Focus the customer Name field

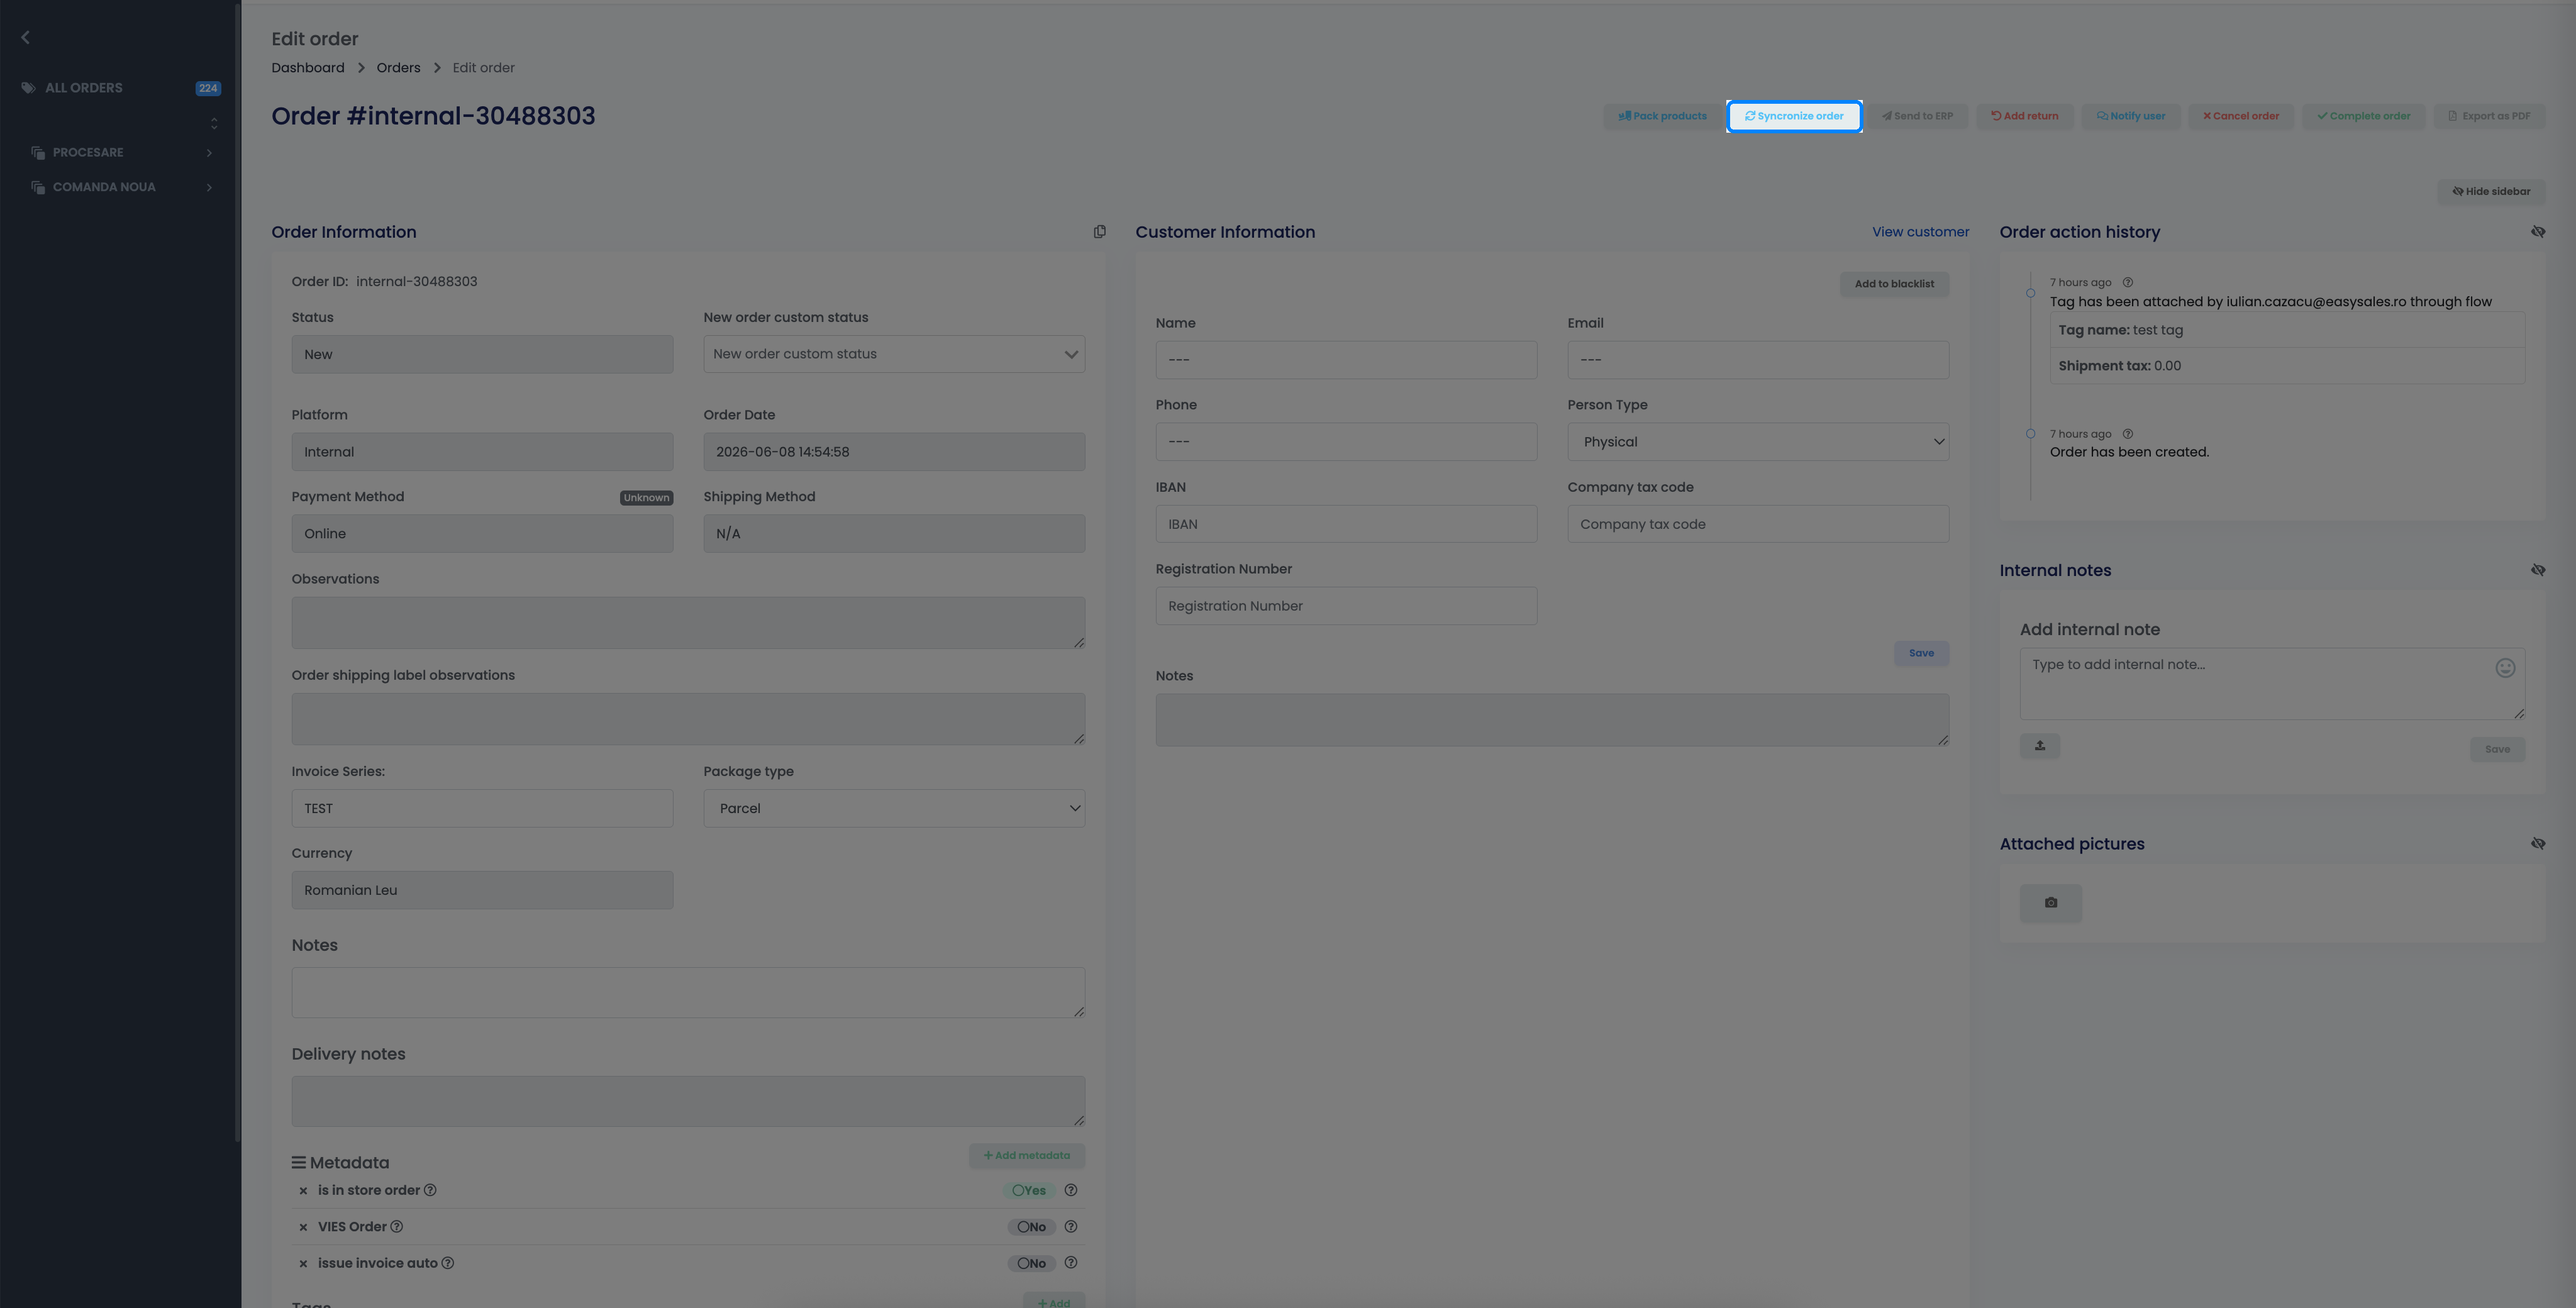pos(1346,360)
